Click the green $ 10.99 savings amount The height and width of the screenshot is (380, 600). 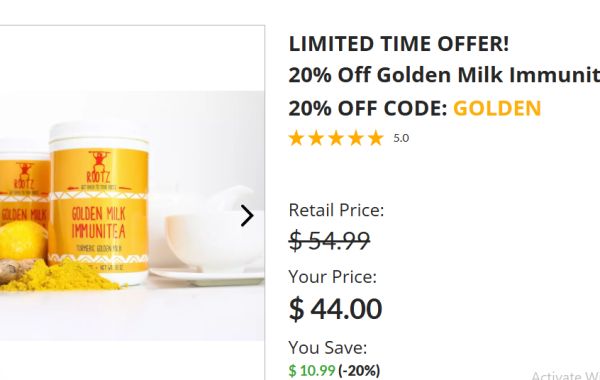point(312,370)
